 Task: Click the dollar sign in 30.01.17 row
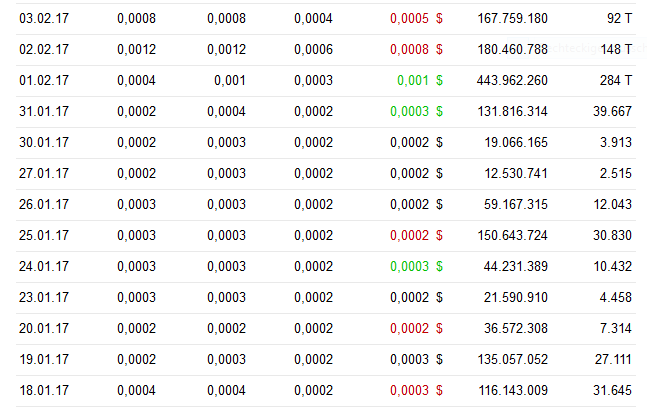439,142
